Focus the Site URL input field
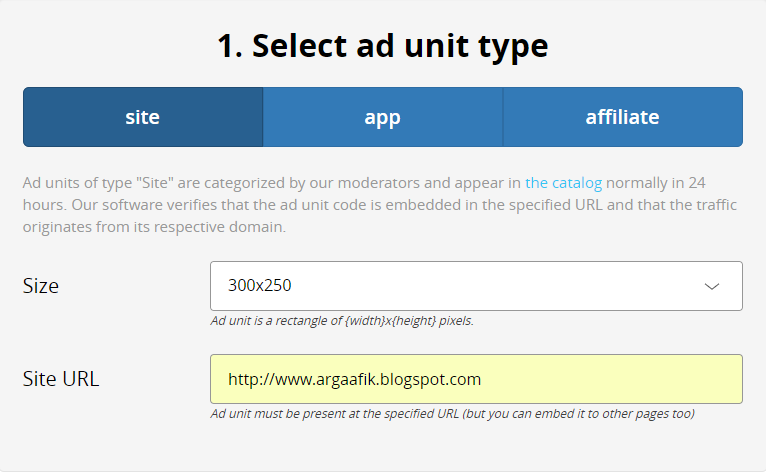Viewport: 766px width, 474px height. (x=476, y=379)
